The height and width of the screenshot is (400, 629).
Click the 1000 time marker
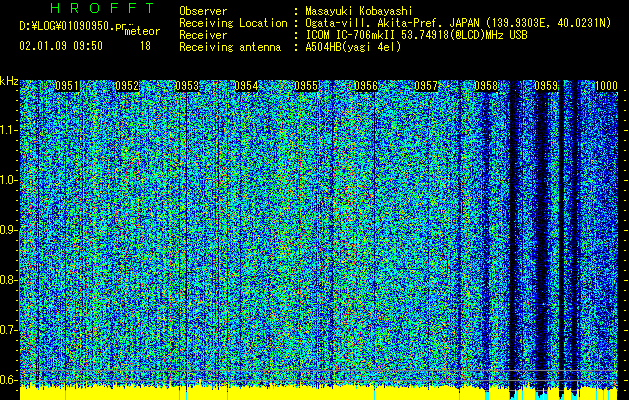click(606, 86)
